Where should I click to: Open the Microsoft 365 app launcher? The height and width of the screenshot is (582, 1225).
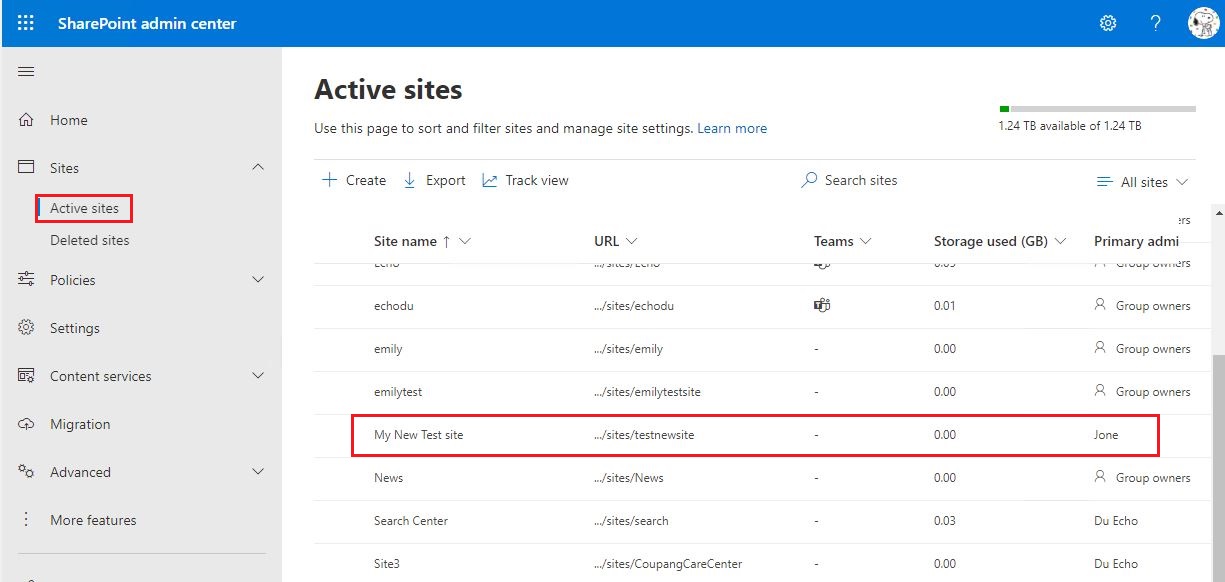[25, 22]
